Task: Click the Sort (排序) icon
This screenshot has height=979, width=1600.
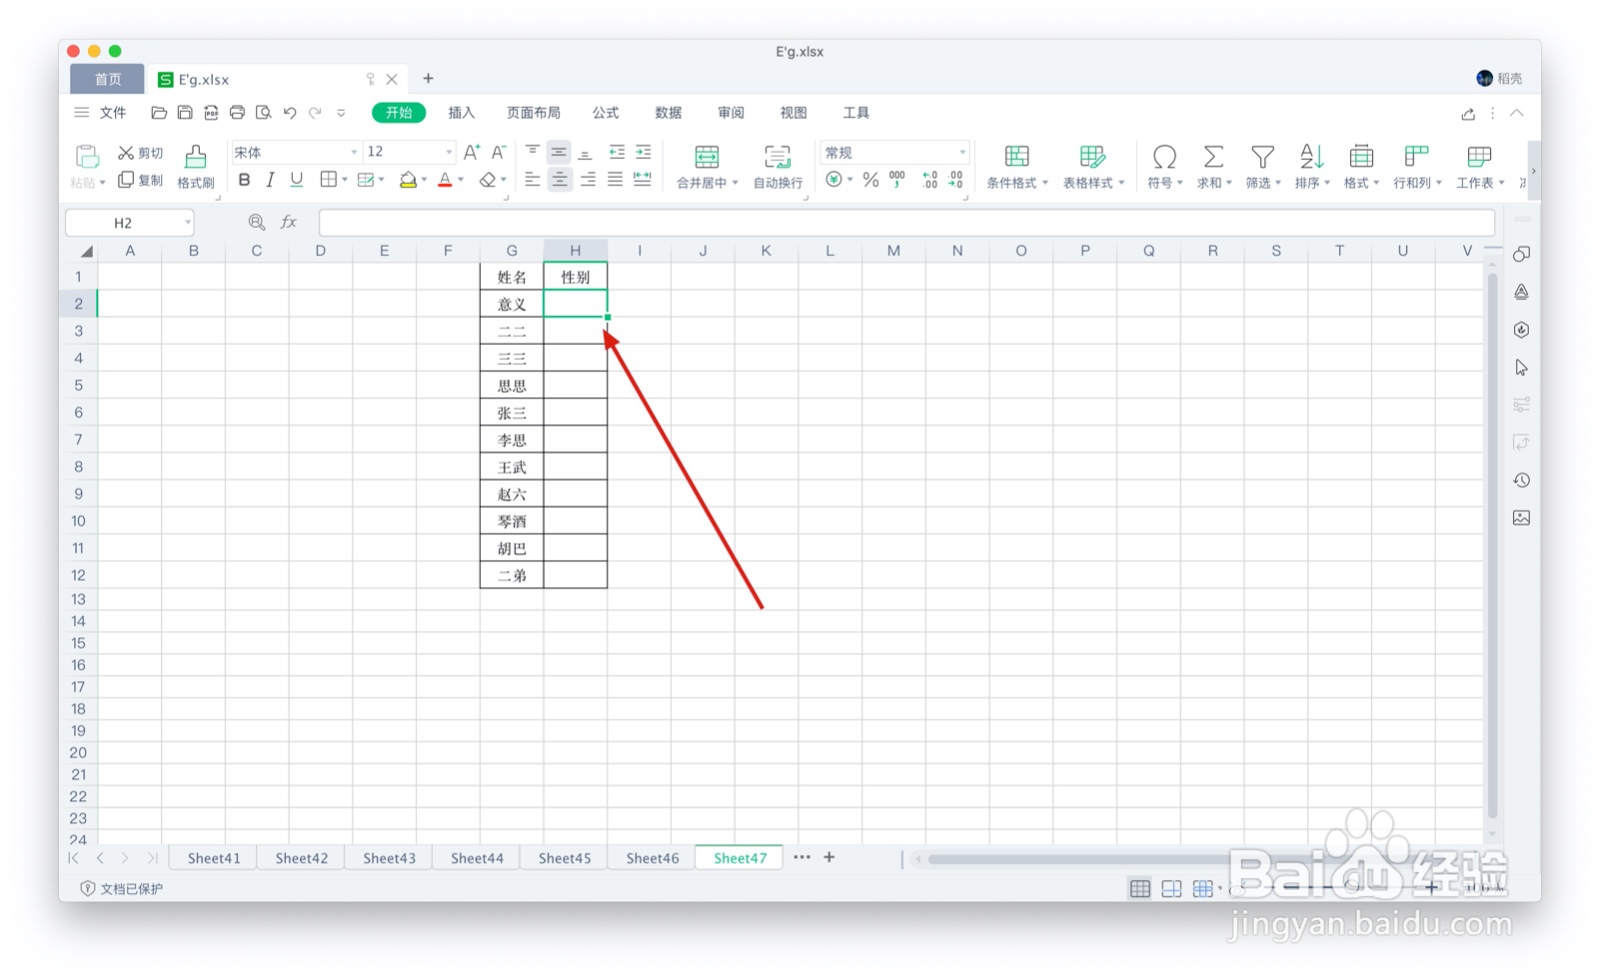Action: 1311,157
